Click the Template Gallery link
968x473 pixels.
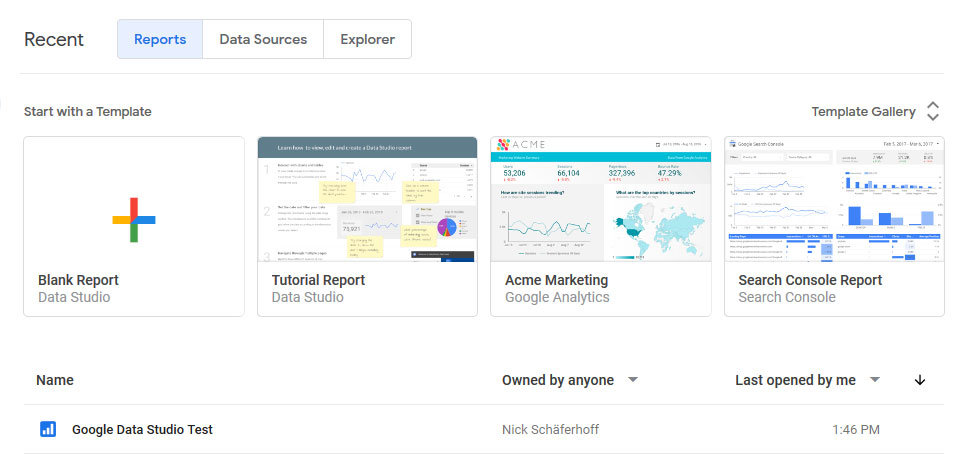863,112
